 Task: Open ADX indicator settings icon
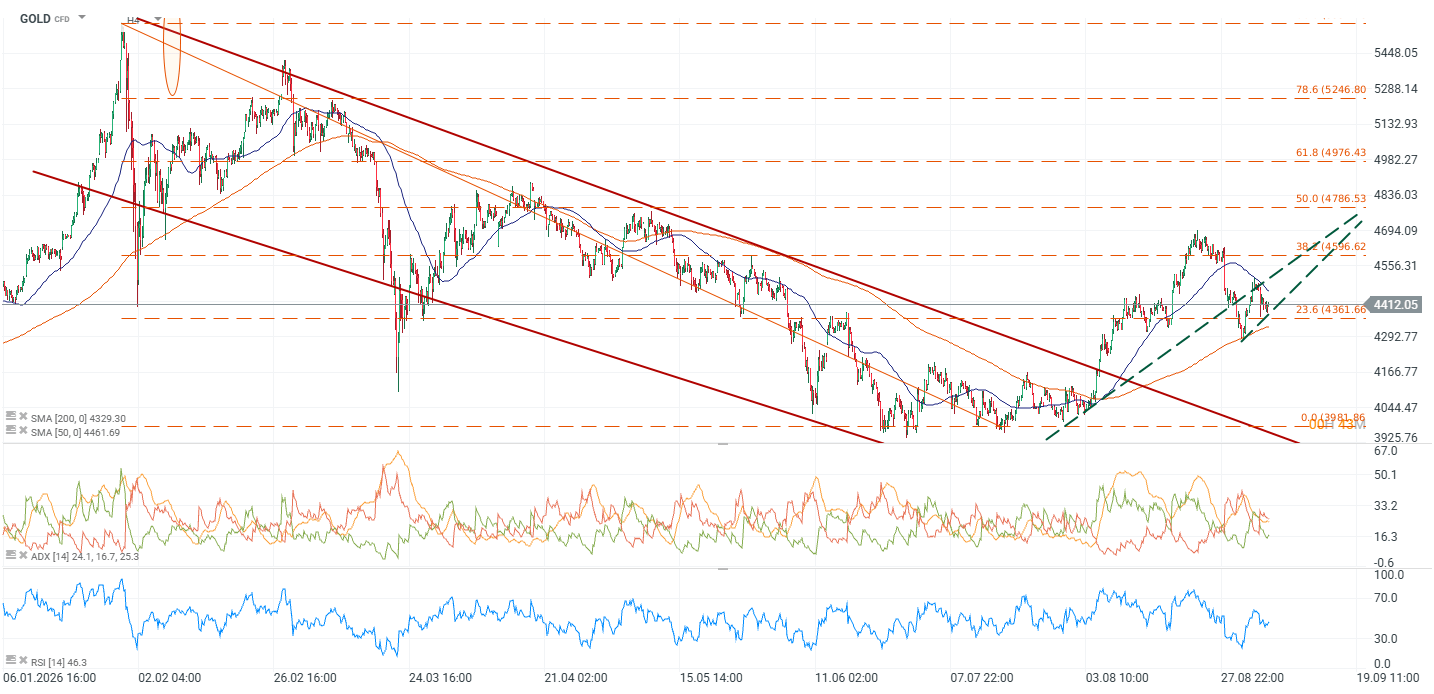click(9, 555)
